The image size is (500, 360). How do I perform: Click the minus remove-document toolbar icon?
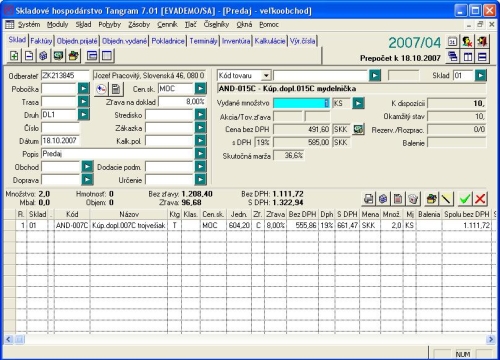tap(29, 56)
